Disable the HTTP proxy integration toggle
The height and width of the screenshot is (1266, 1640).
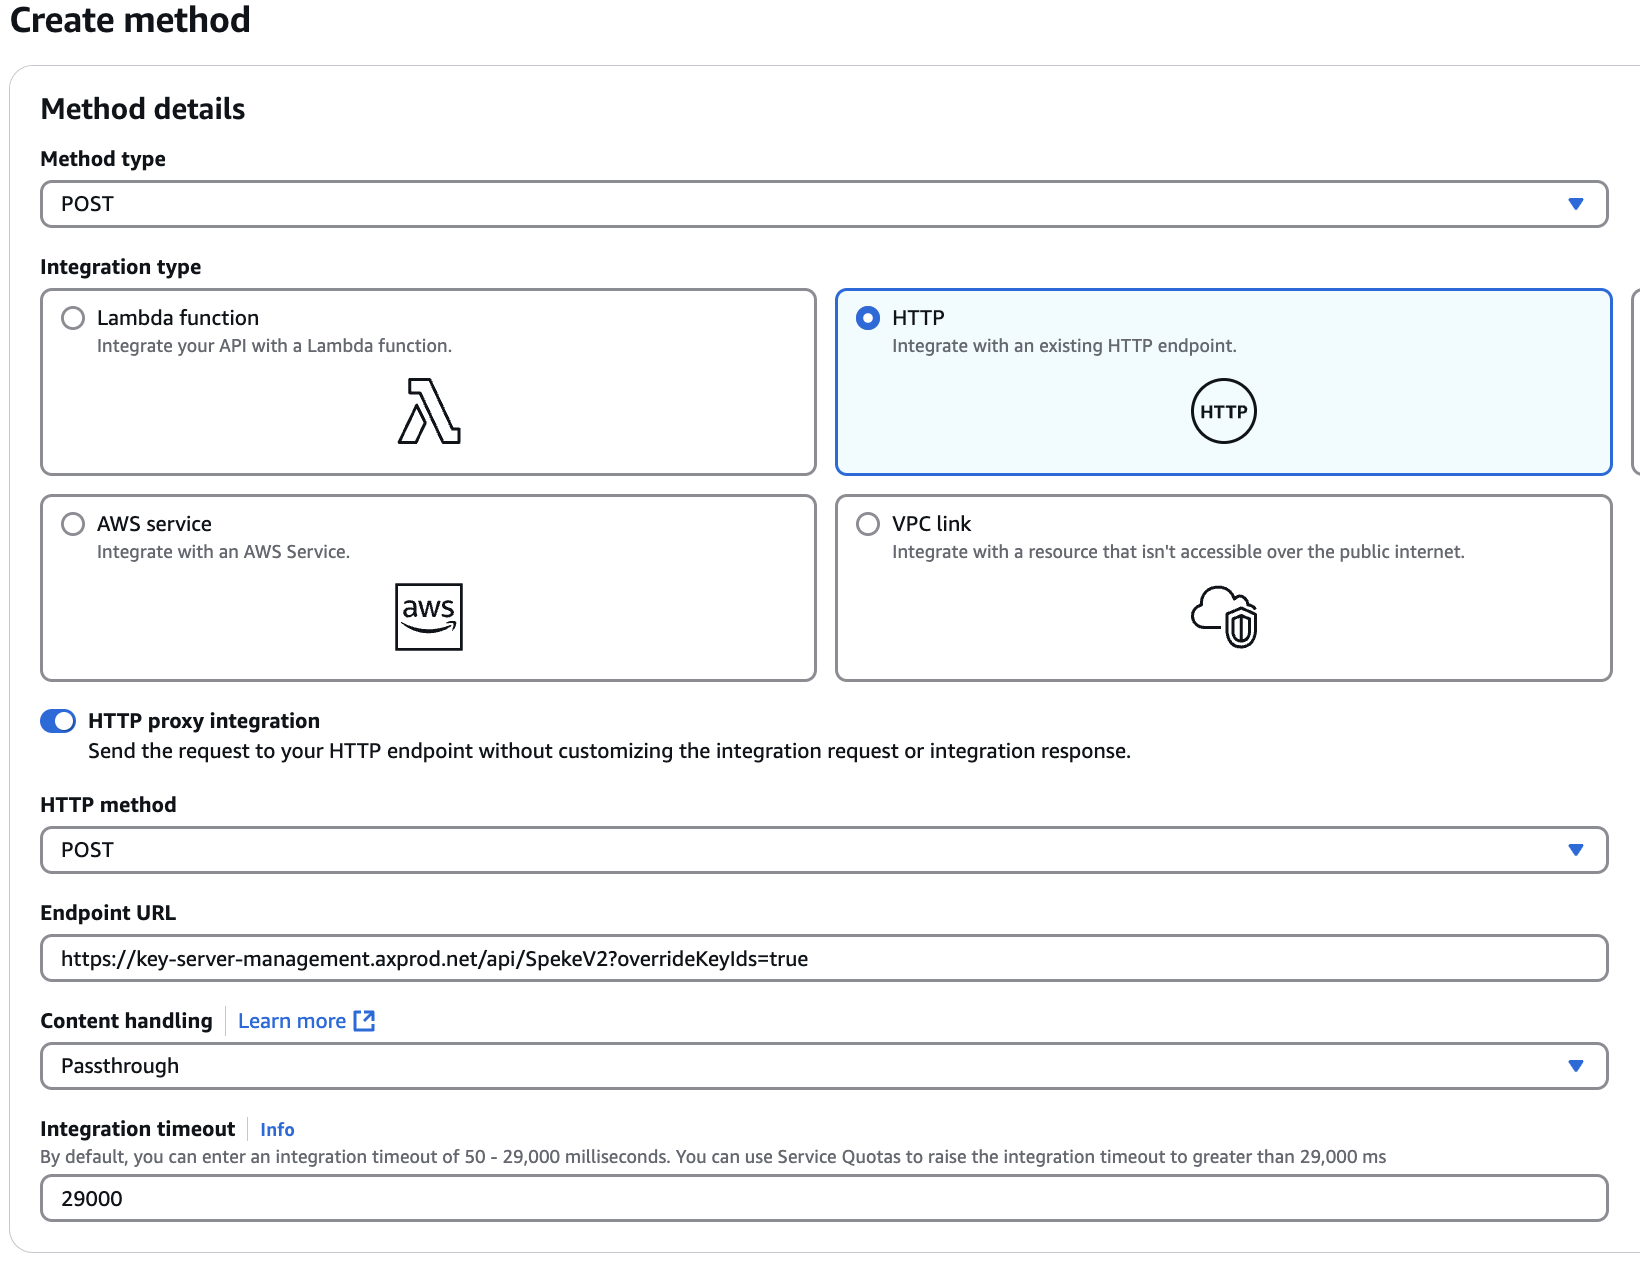pos(58,720)
